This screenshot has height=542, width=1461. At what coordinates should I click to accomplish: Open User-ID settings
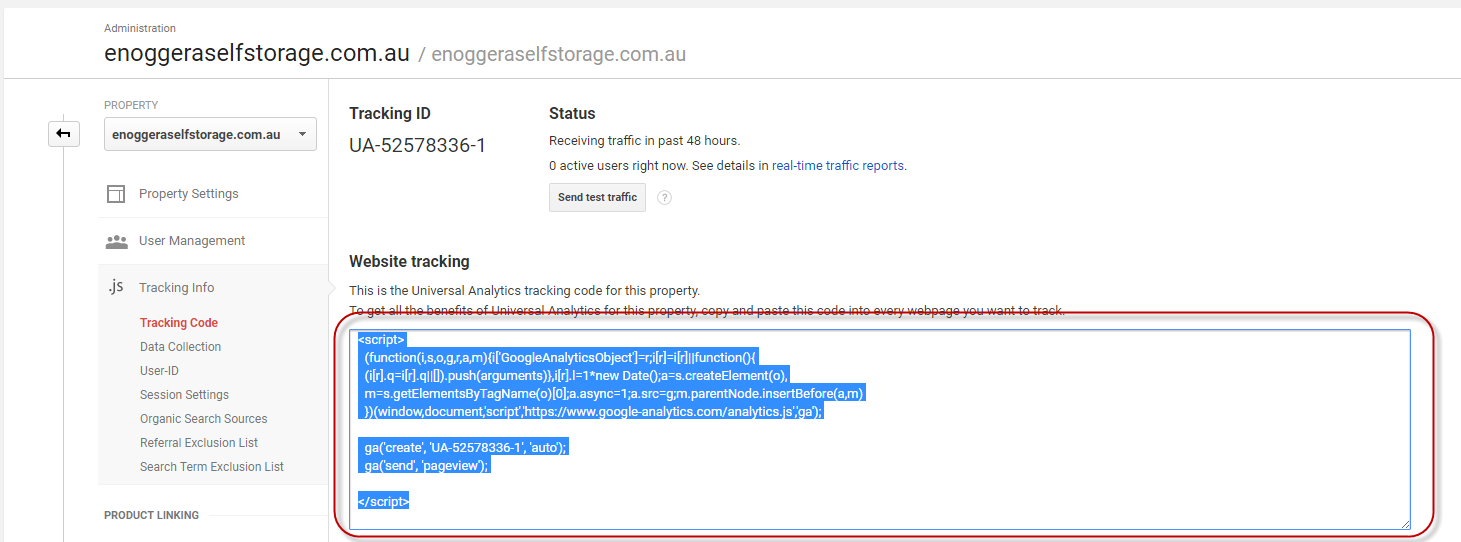[x=159, y=371]
